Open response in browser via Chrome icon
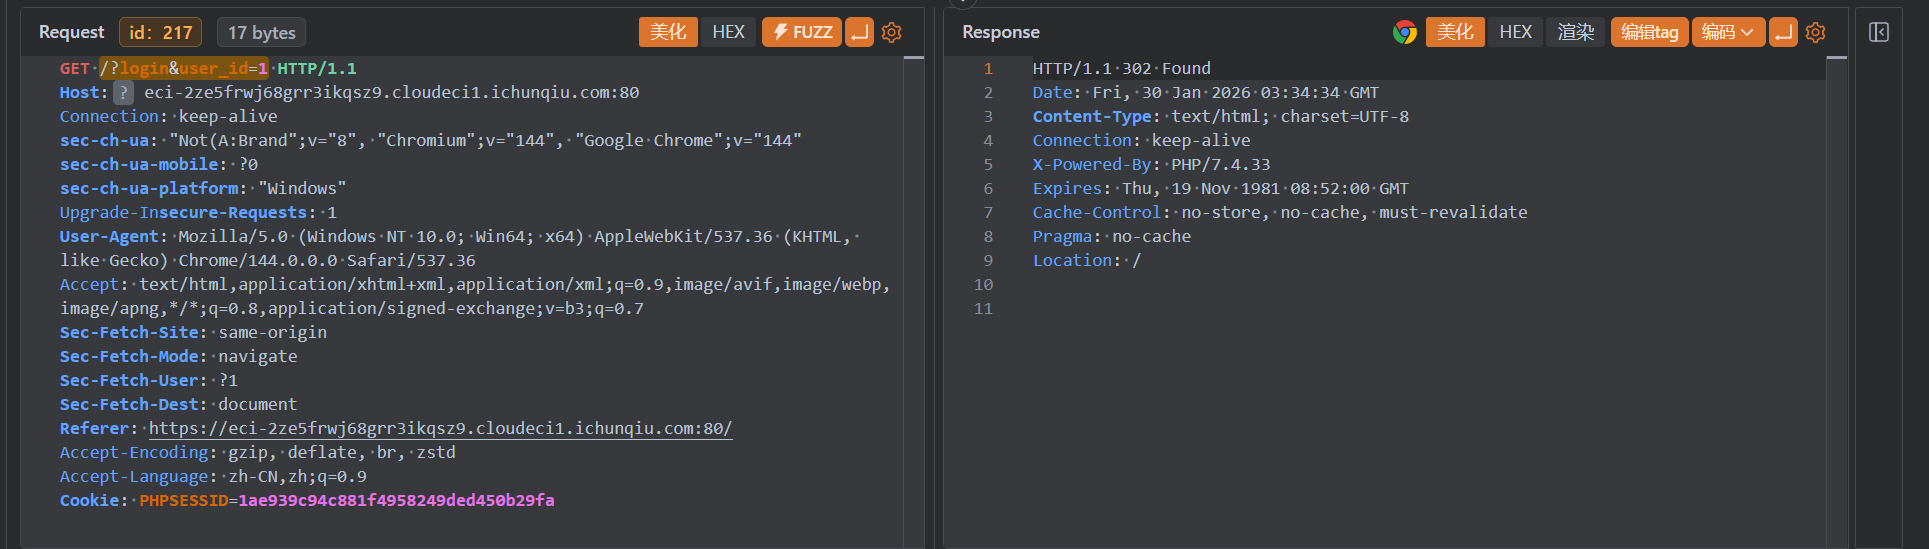Image resolution: width=1929 pixels, height=549 pixels. coord(1405,32)
